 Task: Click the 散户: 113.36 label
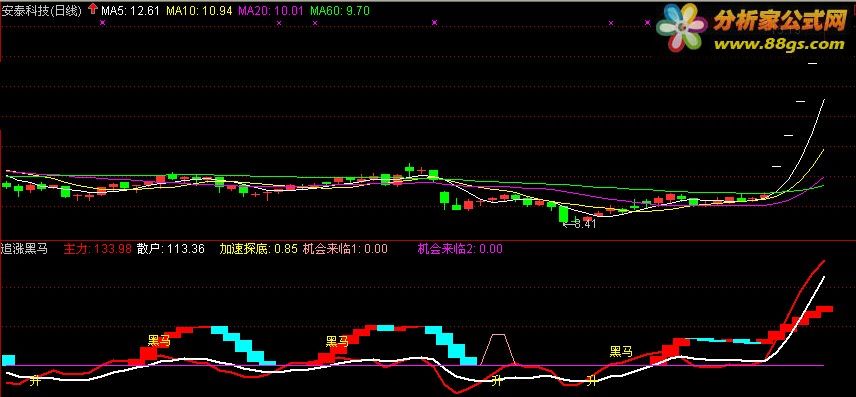click(171, 249)
